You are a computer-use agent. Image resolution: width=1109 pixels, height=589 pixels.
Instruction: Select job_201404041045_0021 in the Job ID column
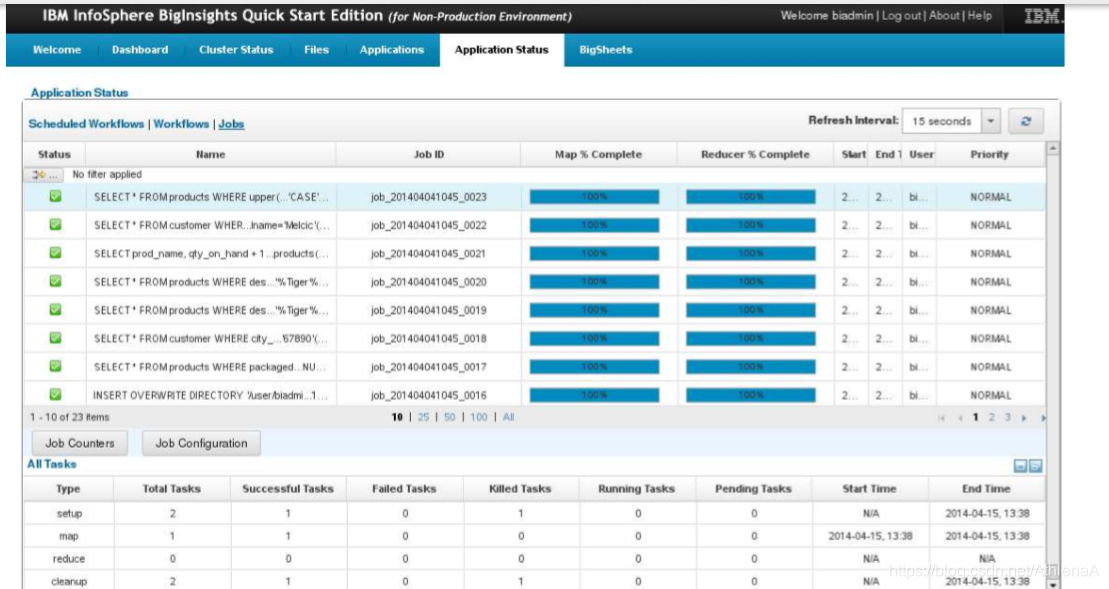429,254
